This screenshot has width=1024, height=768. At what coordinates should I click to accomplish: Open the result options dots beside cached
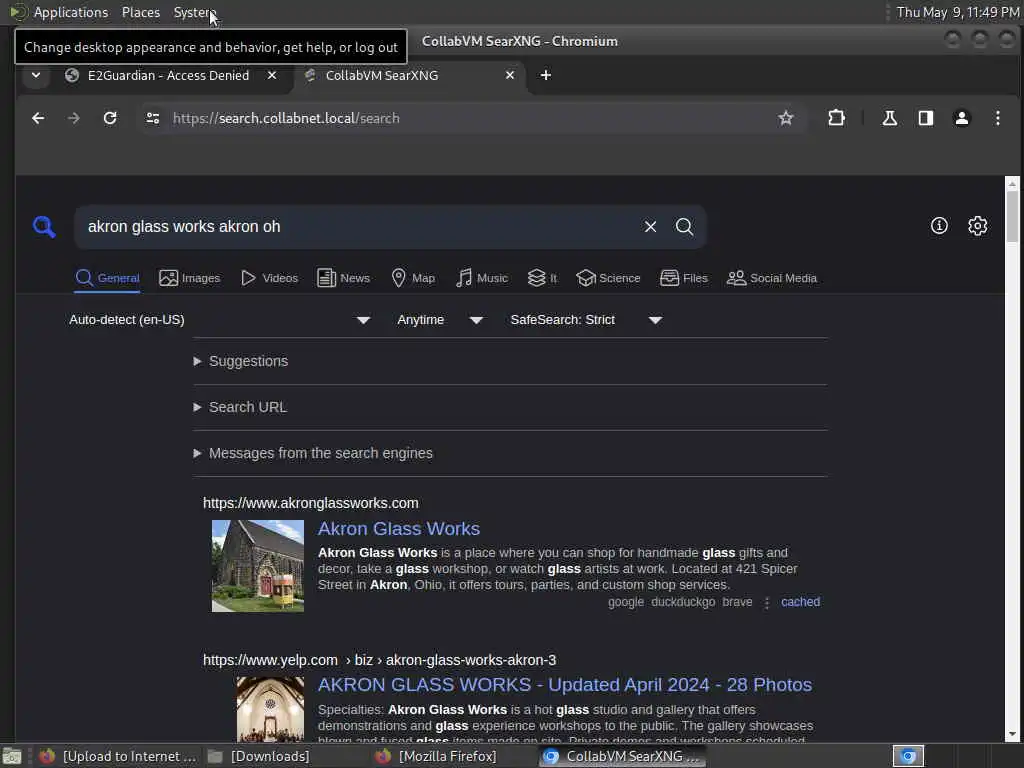[x=767, y=602]
